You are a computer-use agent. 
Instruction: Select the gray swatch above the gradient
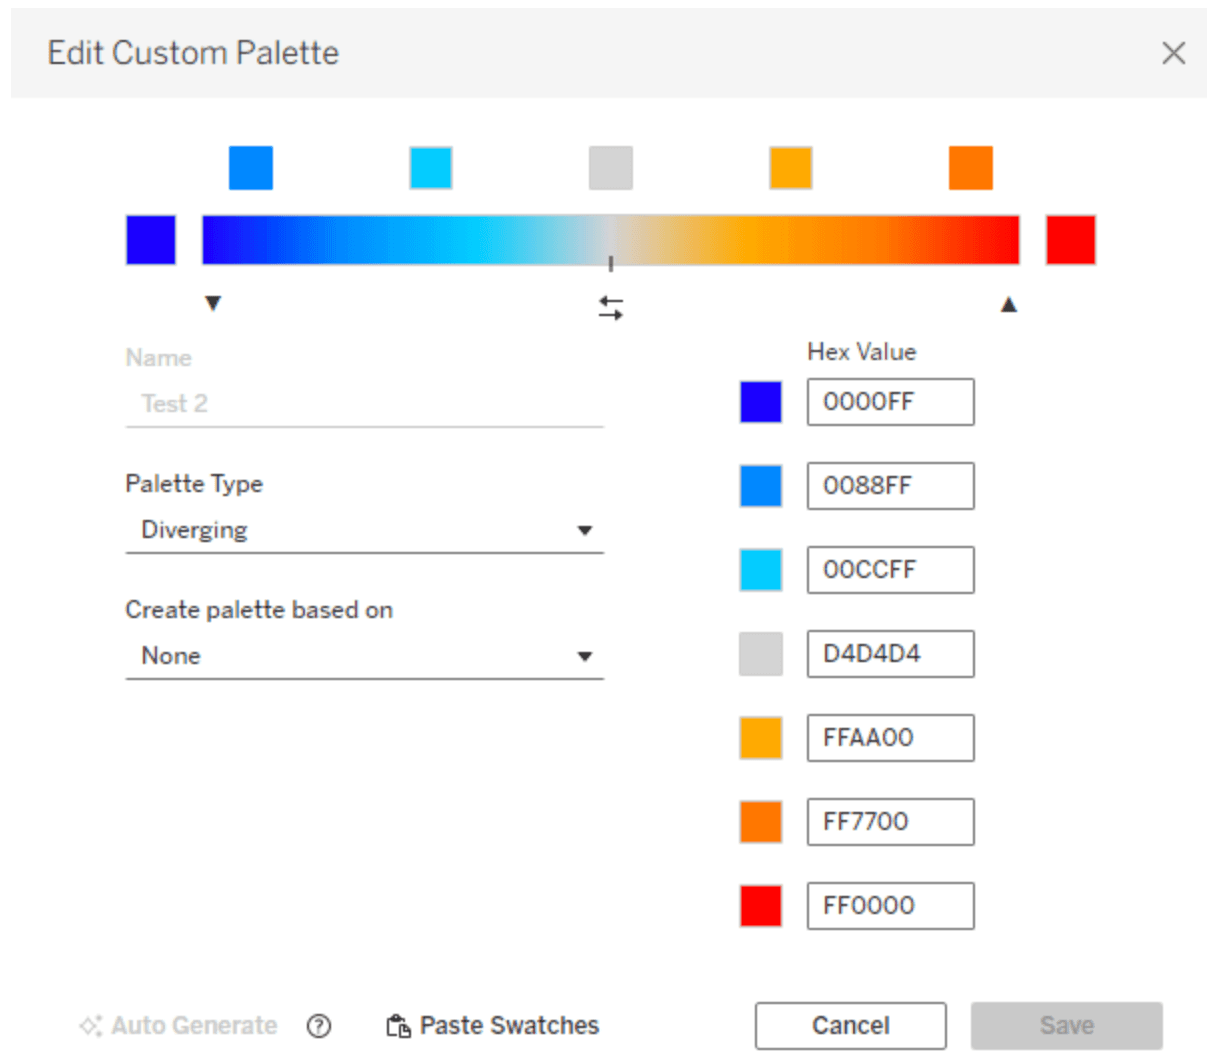click(x=611, y=168)
